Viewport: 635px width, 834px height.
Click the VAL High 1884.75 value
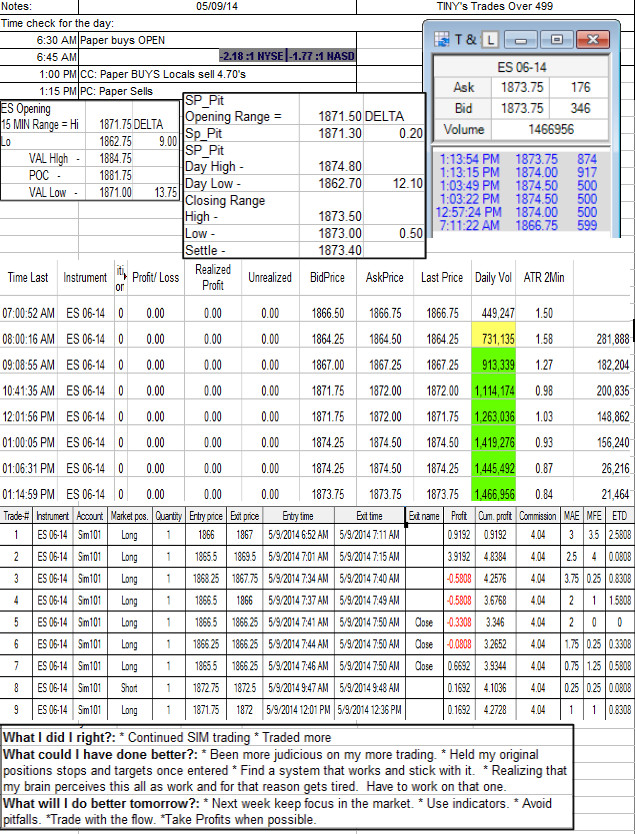point(115,159)
